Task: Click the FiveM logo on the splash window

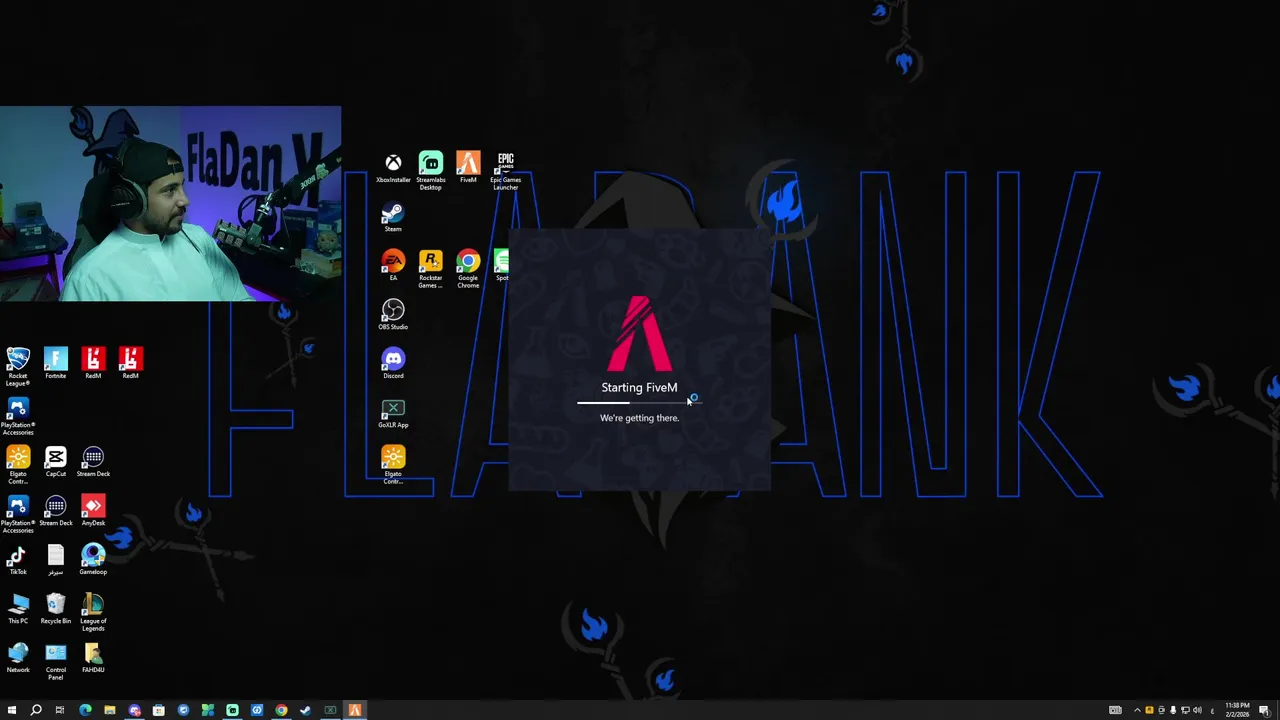Action: tap(639, 333)
